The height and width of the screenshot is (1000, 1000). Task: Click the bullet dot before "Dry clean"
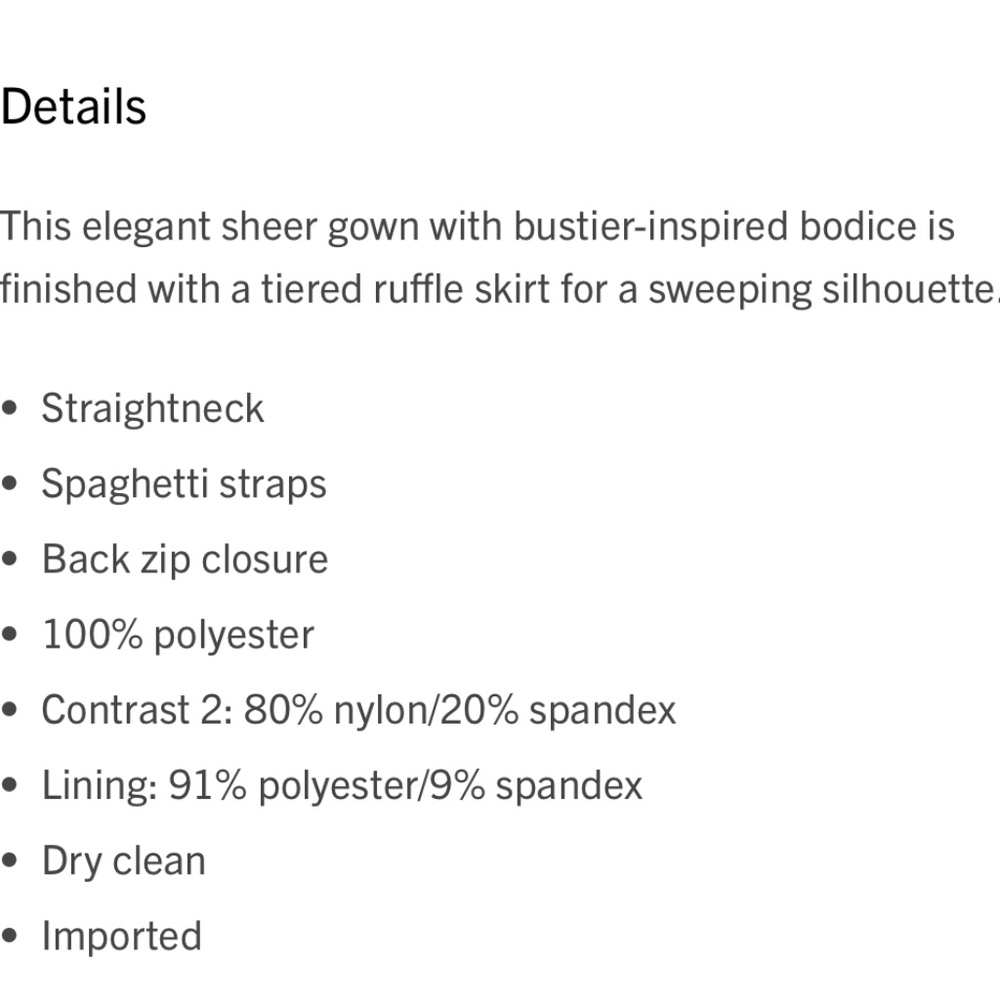10,862
